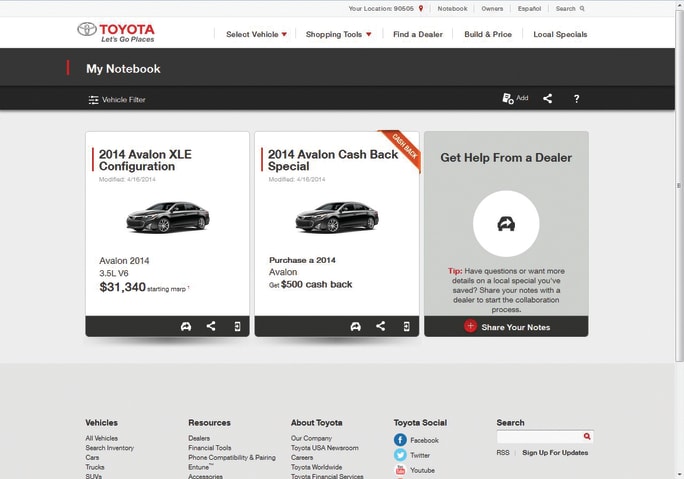Share the Avalon Cash Back Special card

(380, 326)
